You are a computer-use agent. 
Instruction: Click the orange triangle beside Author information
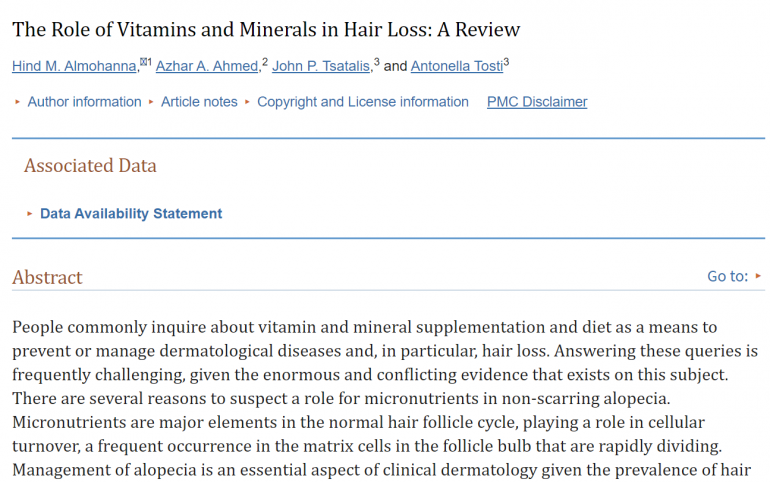coord(17,102)
